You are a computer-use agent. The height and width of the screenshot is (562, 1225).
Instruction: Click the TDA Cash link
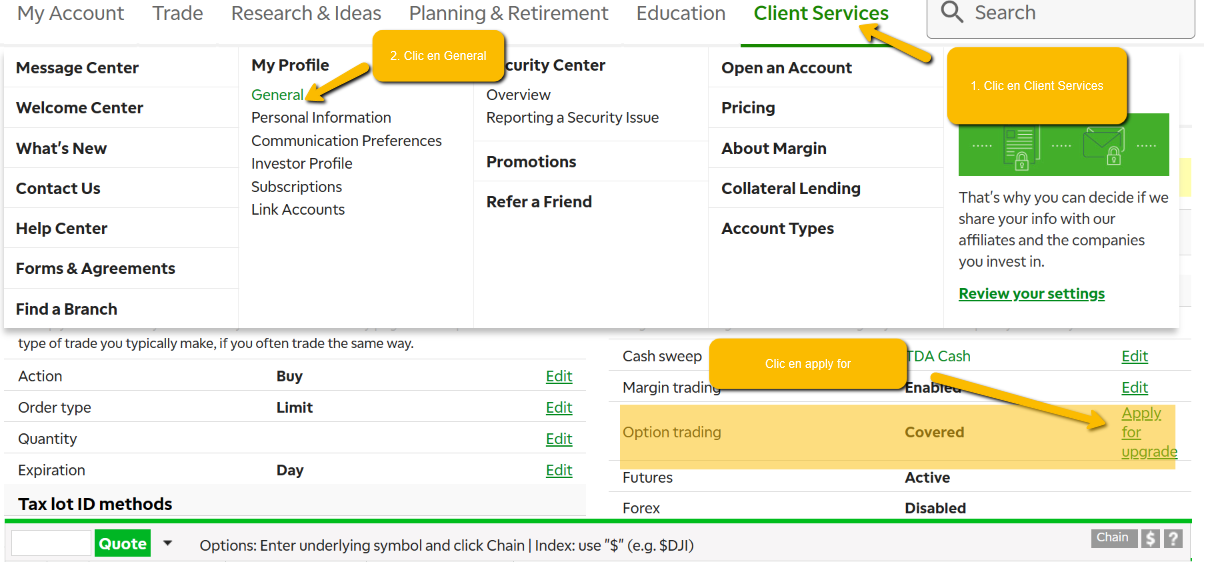click(939, 356)
